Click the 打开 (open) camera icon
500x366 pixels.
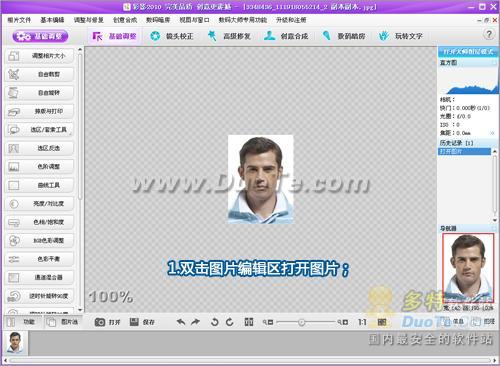tap(100, 322)
